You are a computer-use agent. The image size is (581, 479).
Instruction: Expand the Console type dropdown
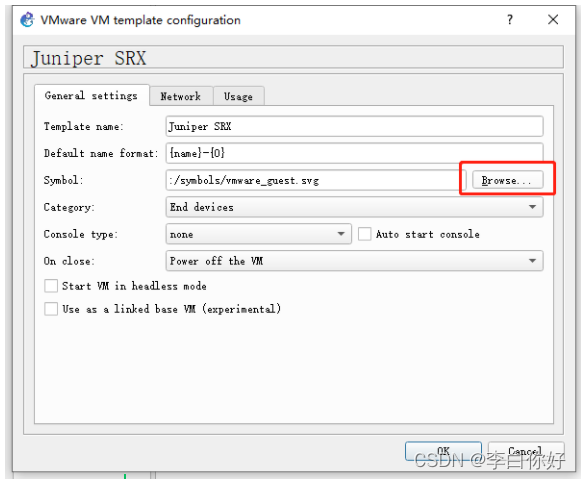258,234
